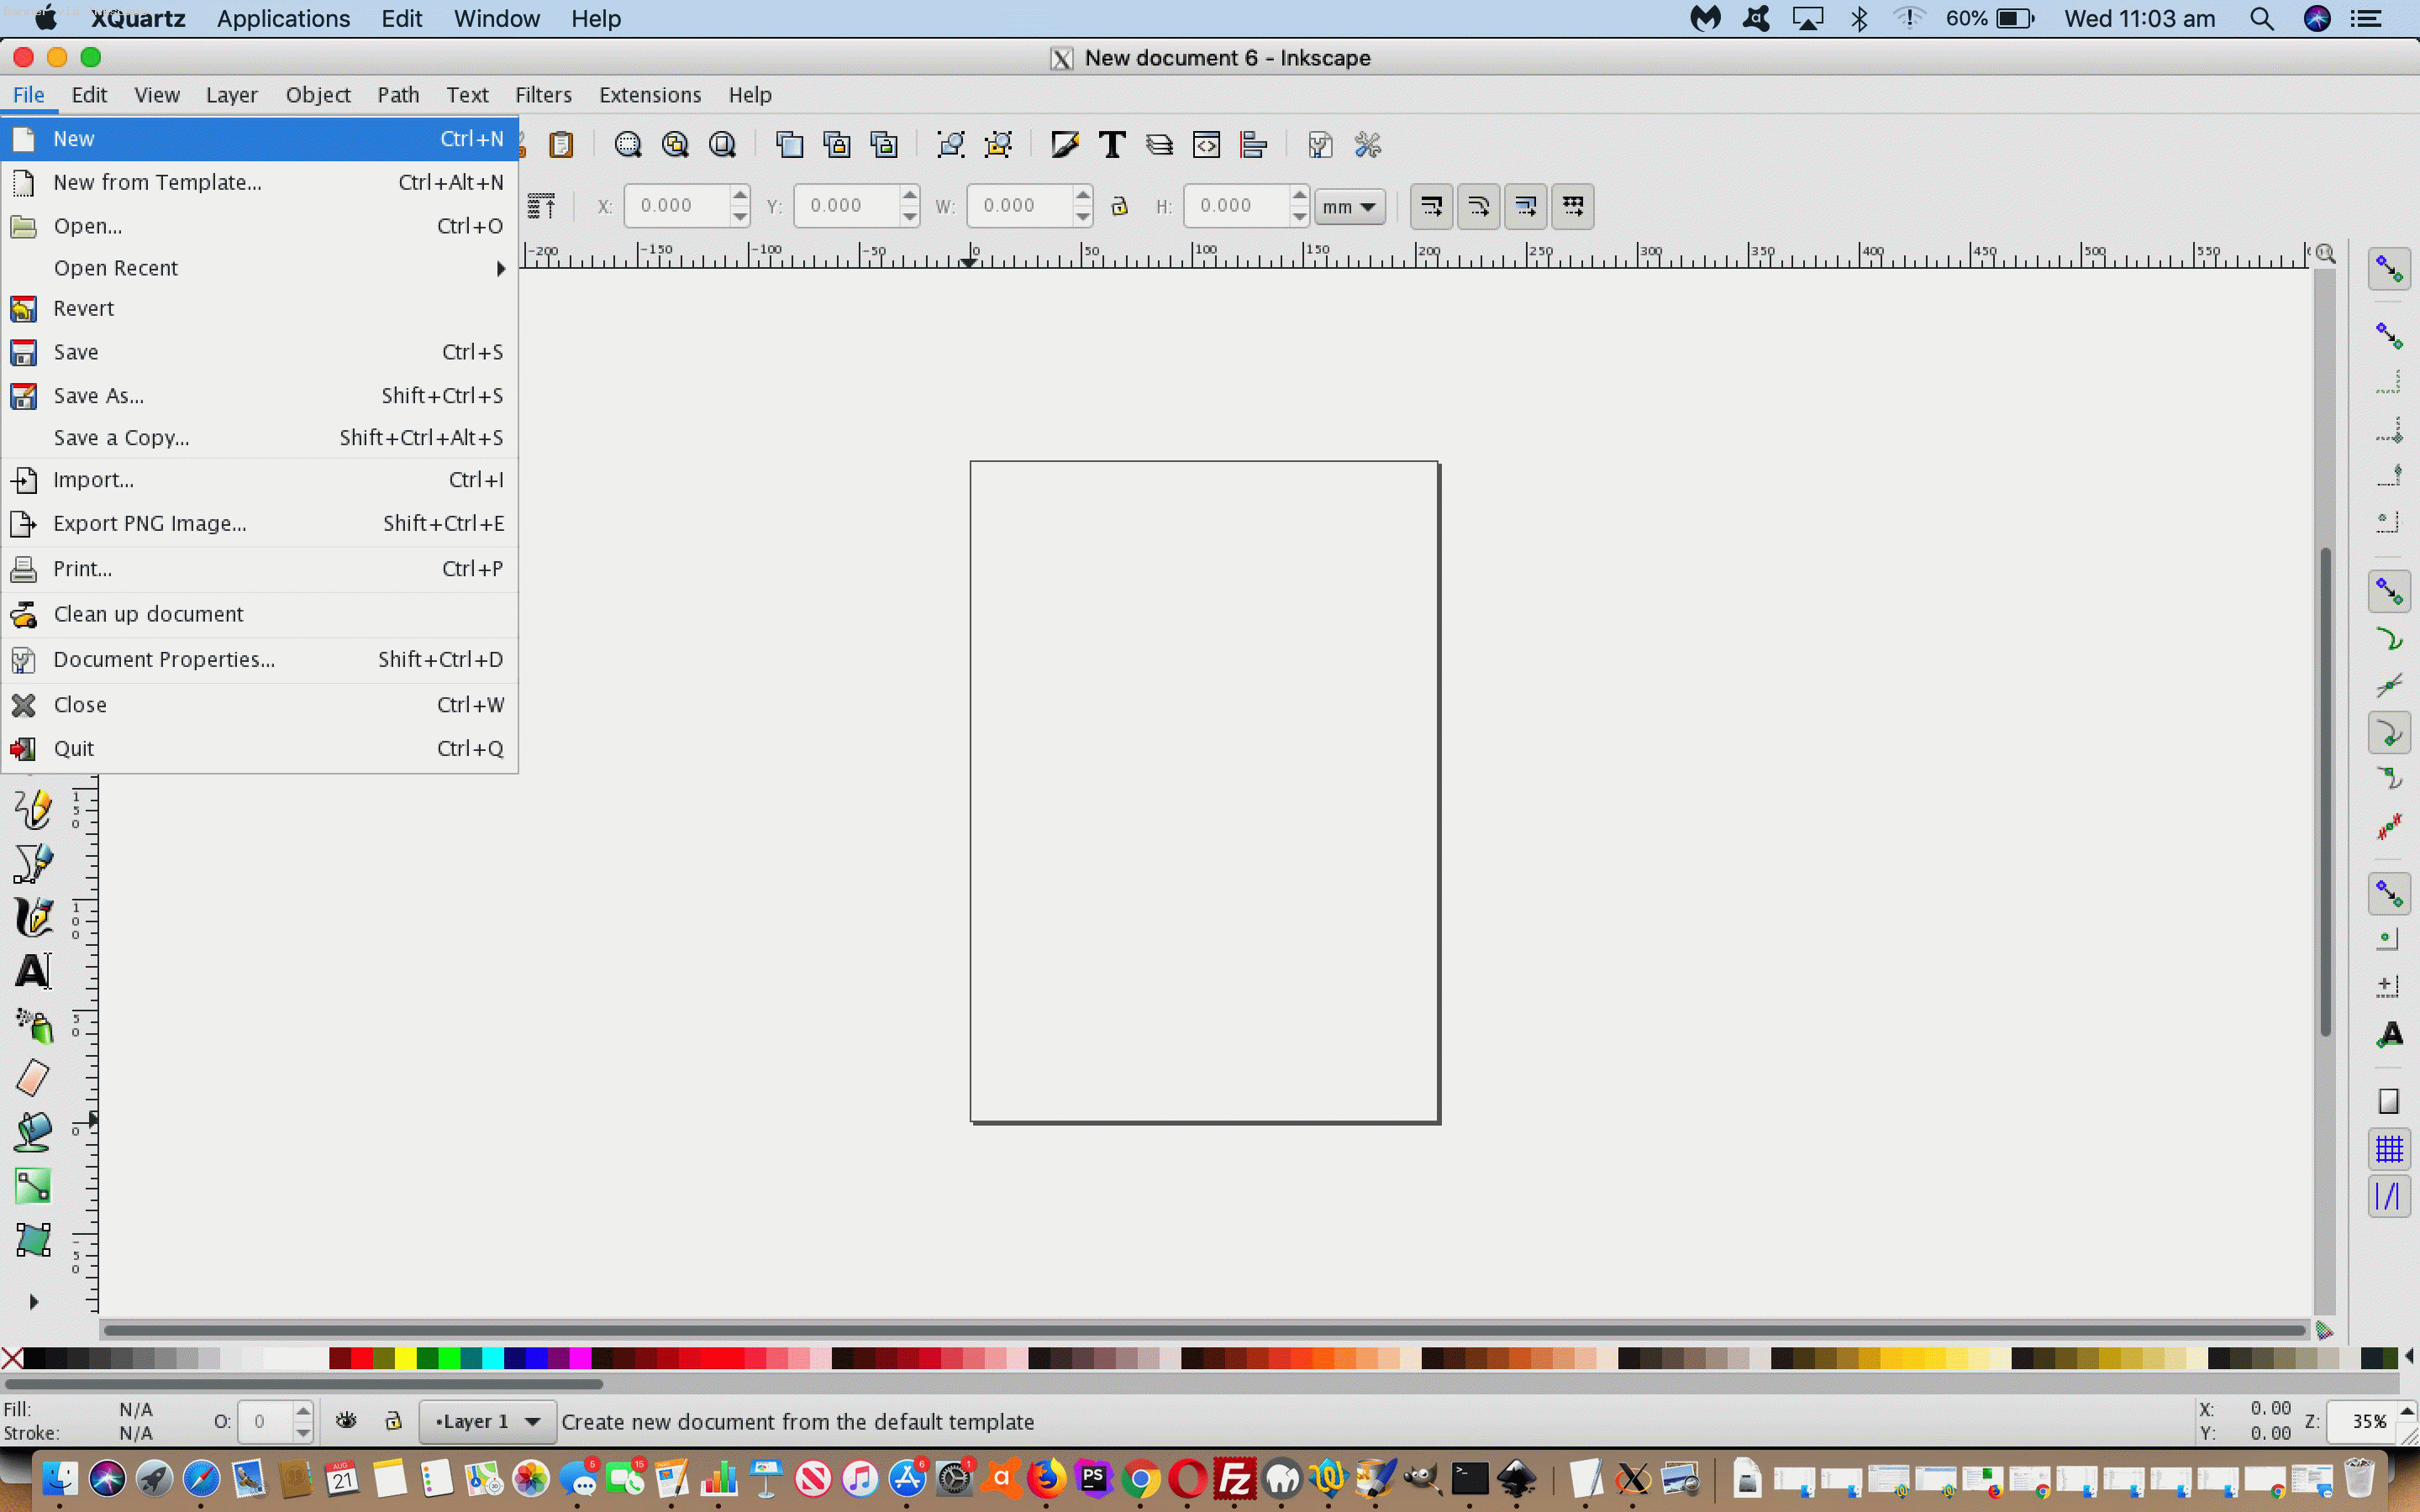2420x1512 pixels.
Task: Expand the Layer 1 selector dropdown
Action: click(487, 1421)
